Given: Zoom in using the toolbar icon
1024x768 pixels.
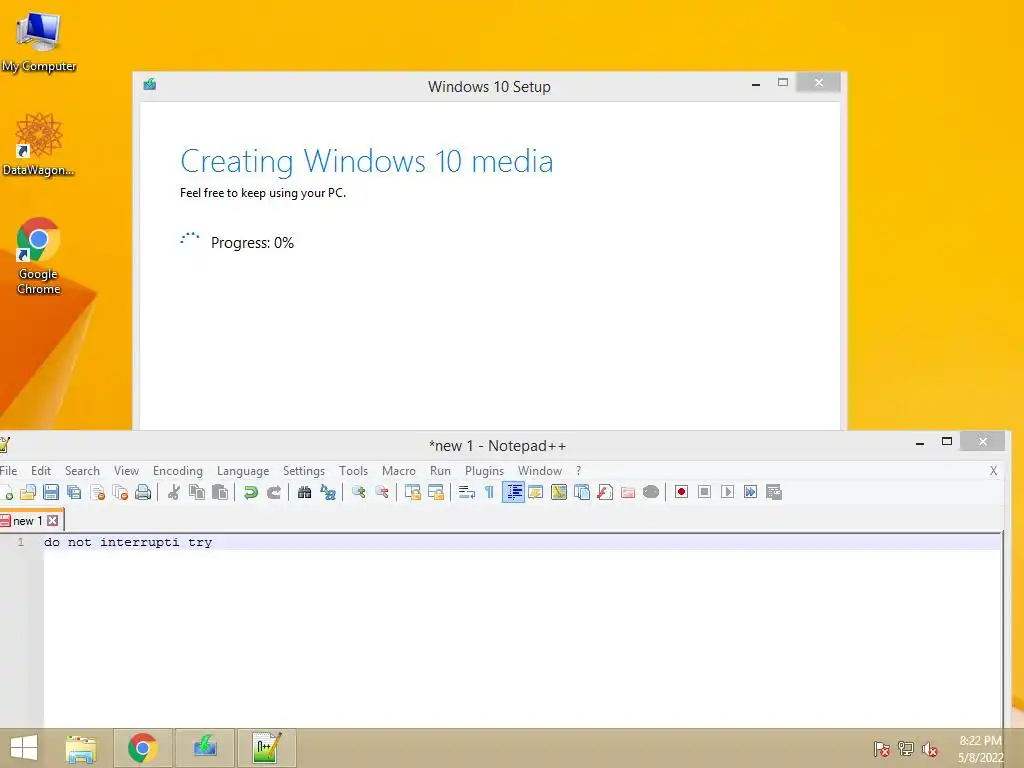Looking at the screenshot, I should click(359, 492).
